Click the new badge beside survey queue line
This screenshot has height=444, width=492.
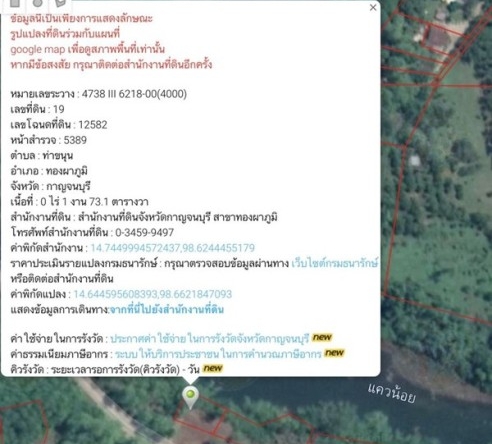pos(213,368)
